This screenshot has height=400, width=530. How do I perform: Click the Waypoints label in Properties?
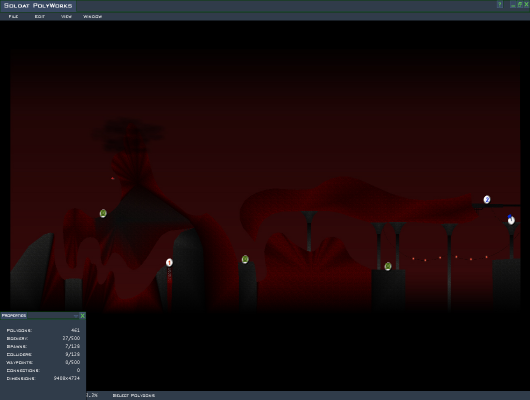coord(19,362)
